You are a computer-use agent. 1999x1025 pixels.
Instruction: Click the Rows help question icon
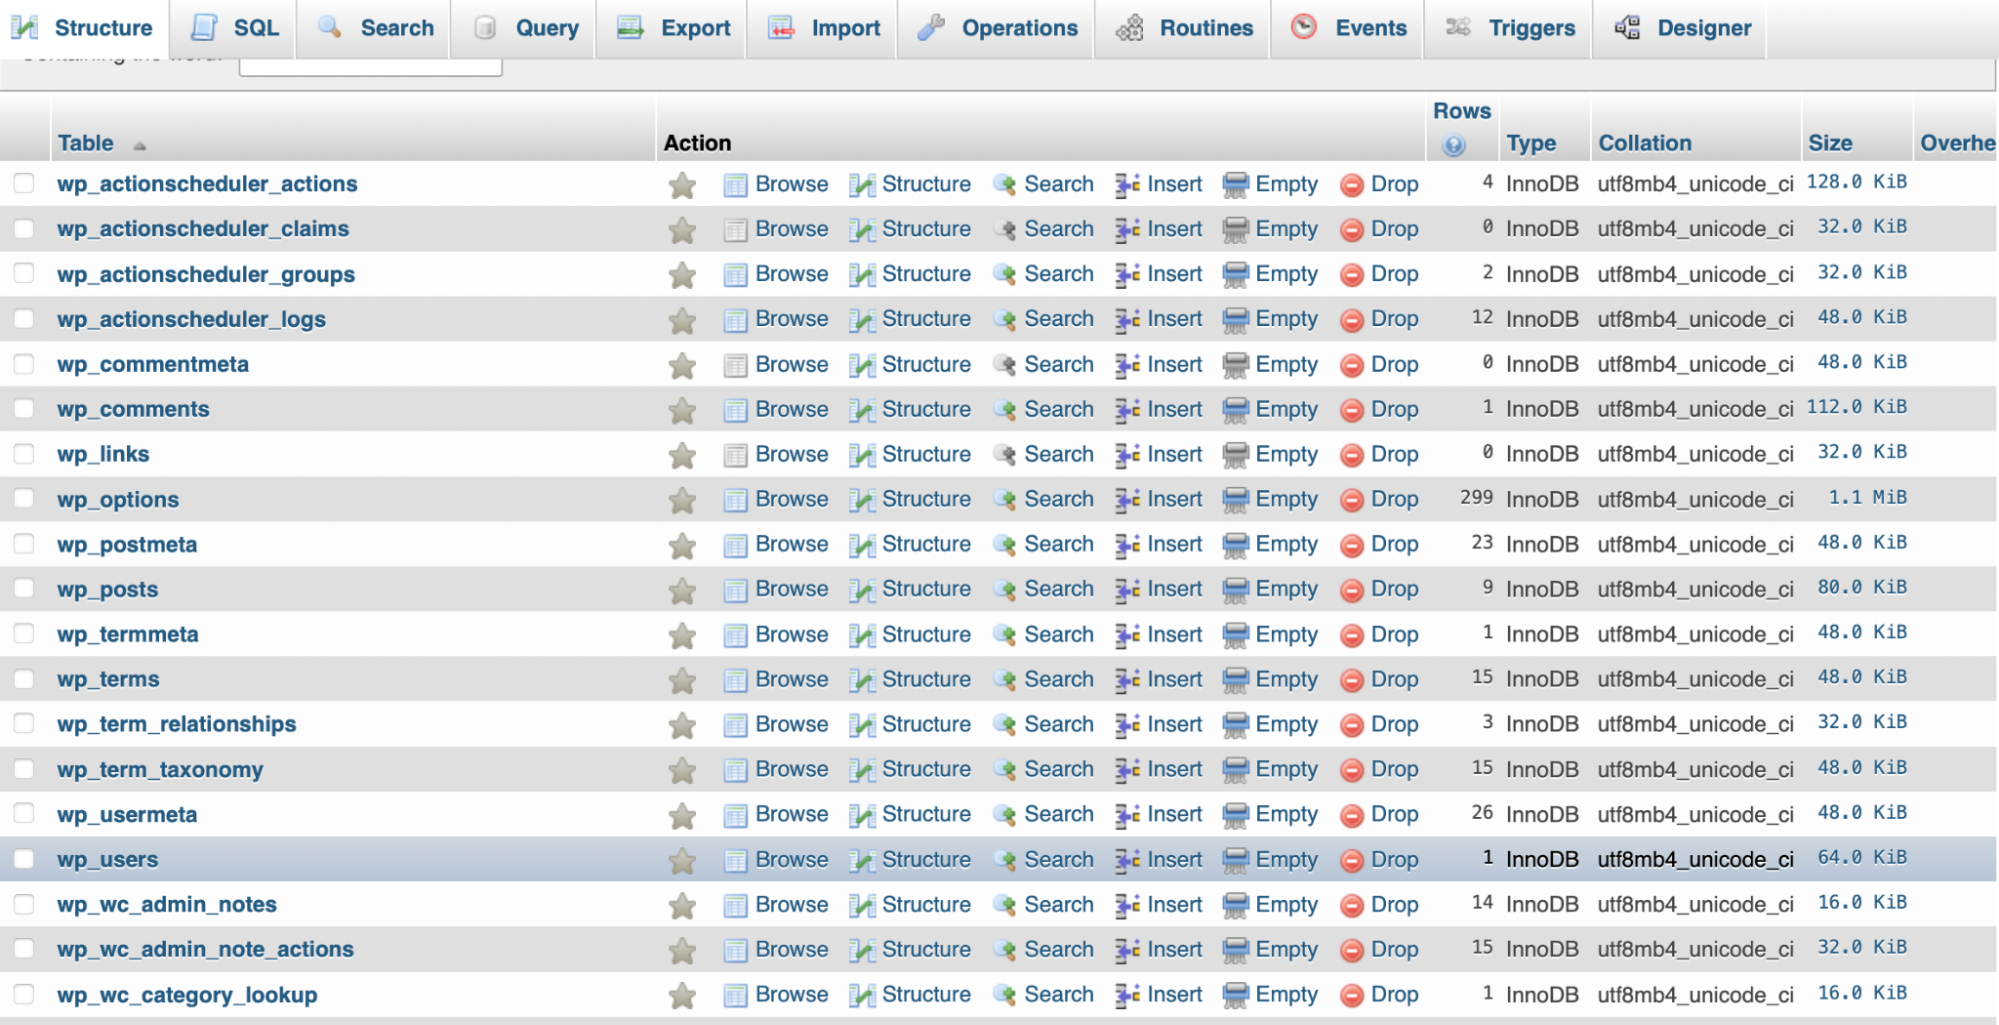(1453, 146)
